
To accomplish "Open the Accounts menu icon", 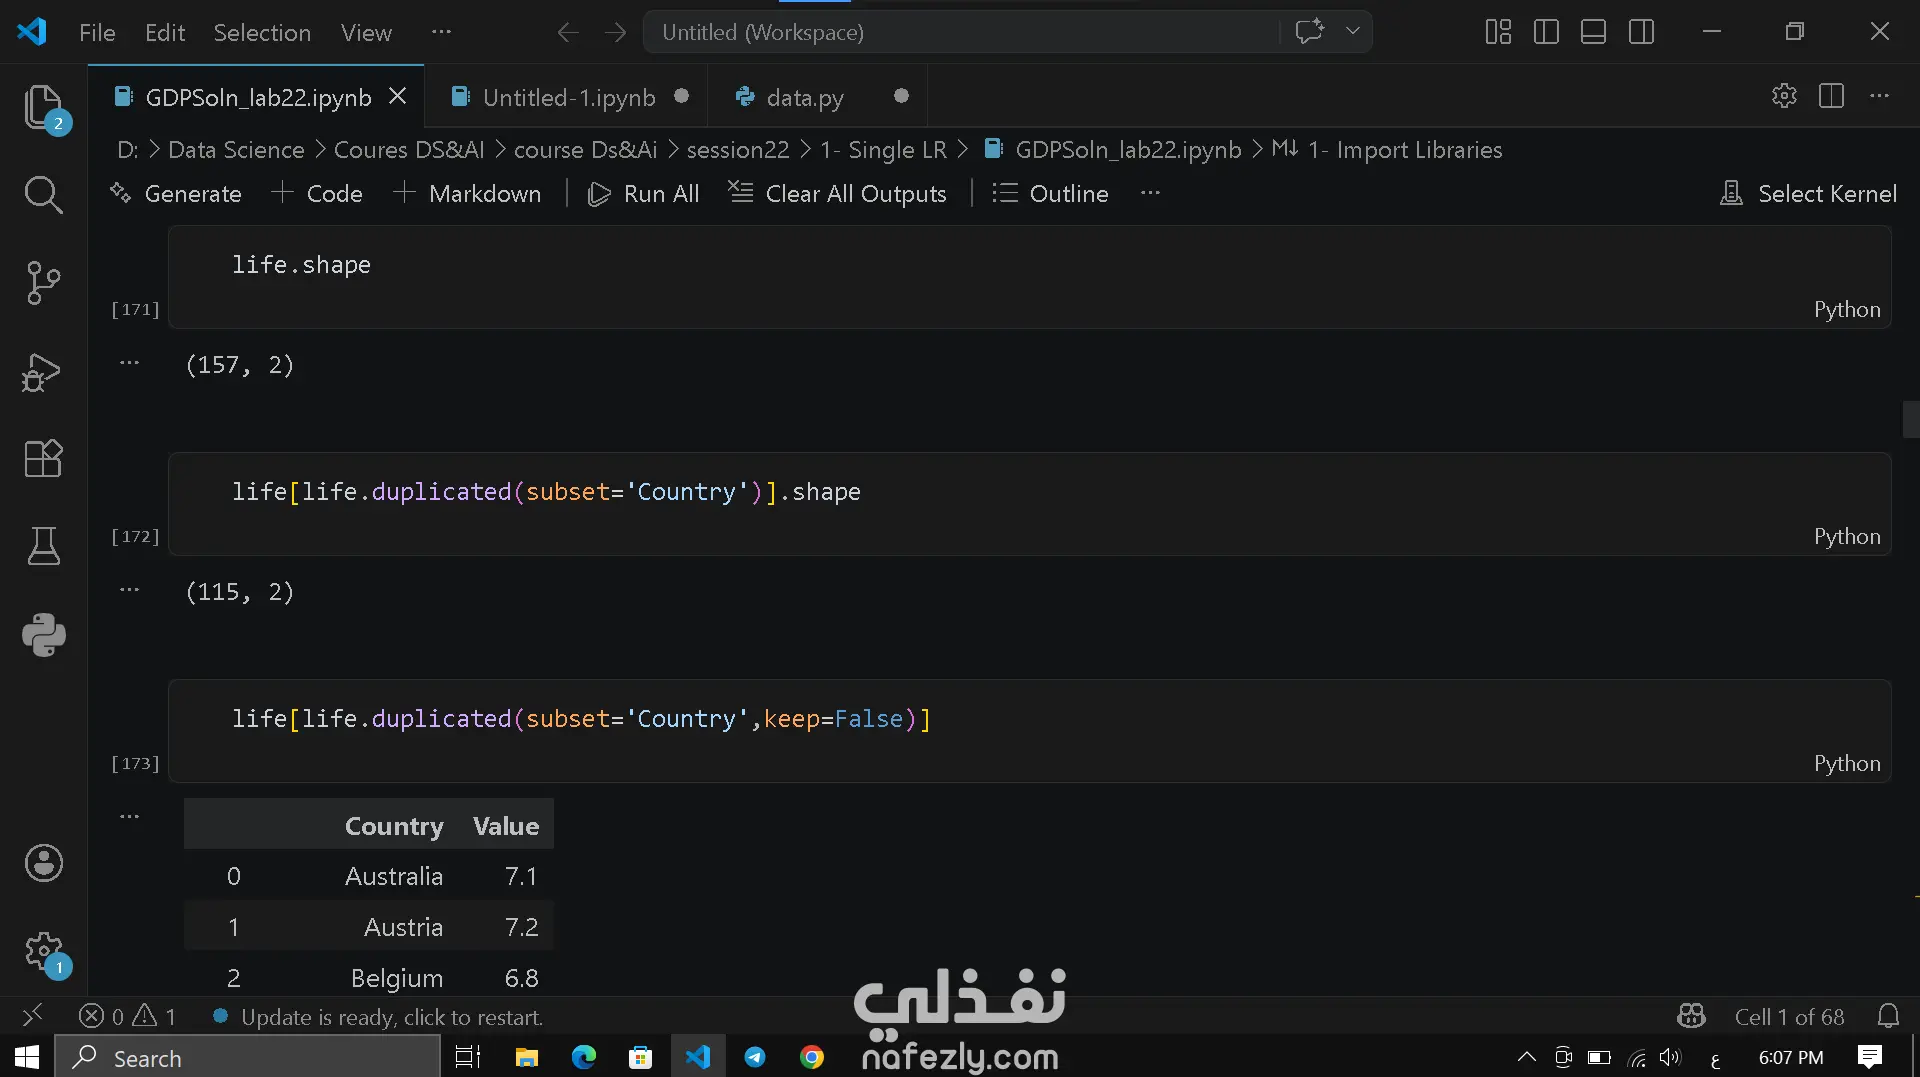I will click(43, 863).
